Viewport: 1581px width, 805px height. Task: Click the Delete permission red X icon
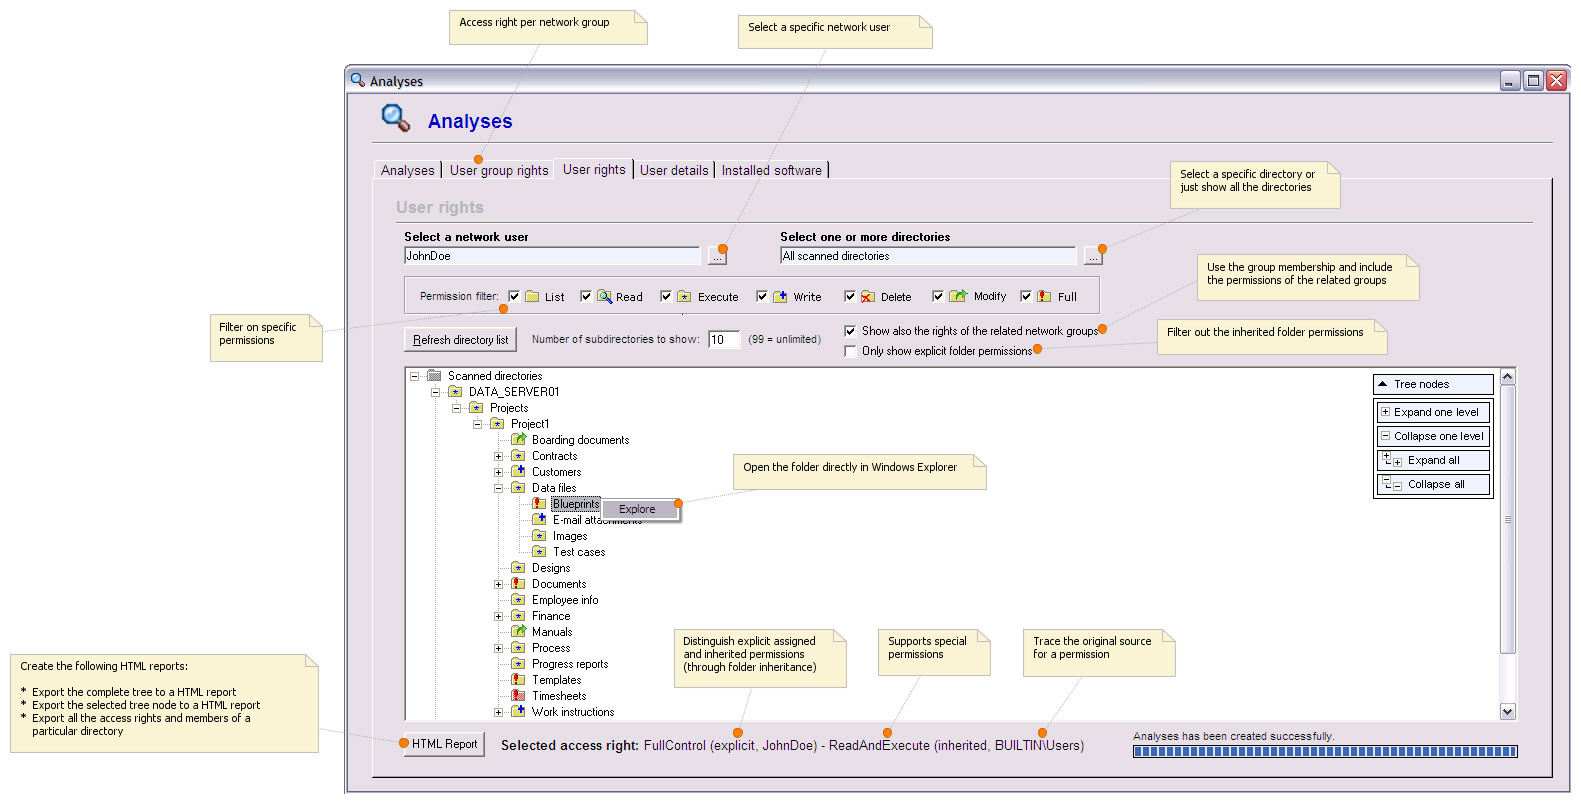pyautogui.click(x=867, y=296)
